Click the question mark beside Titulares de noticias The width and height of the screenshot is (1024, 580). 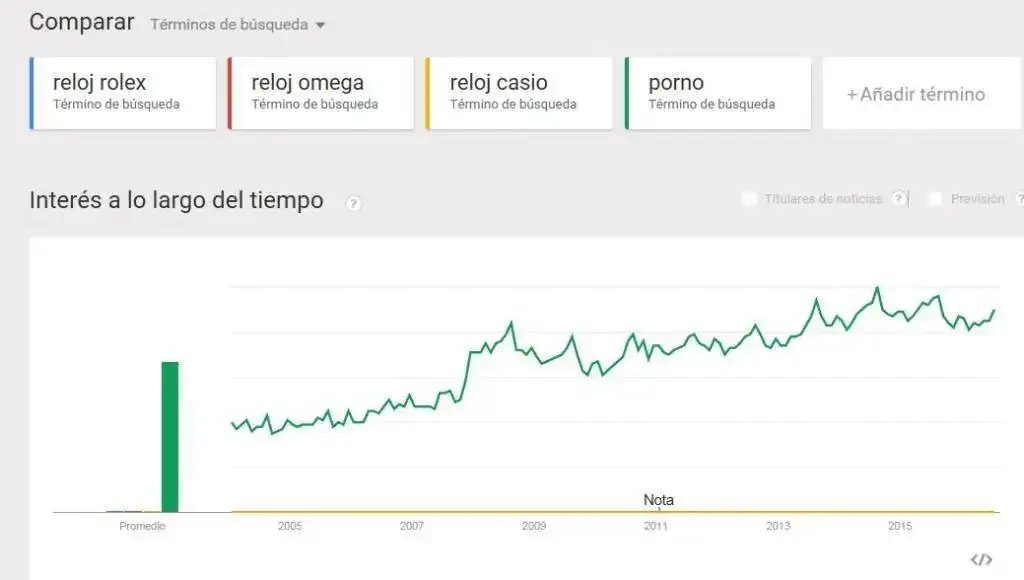[899, 199]
